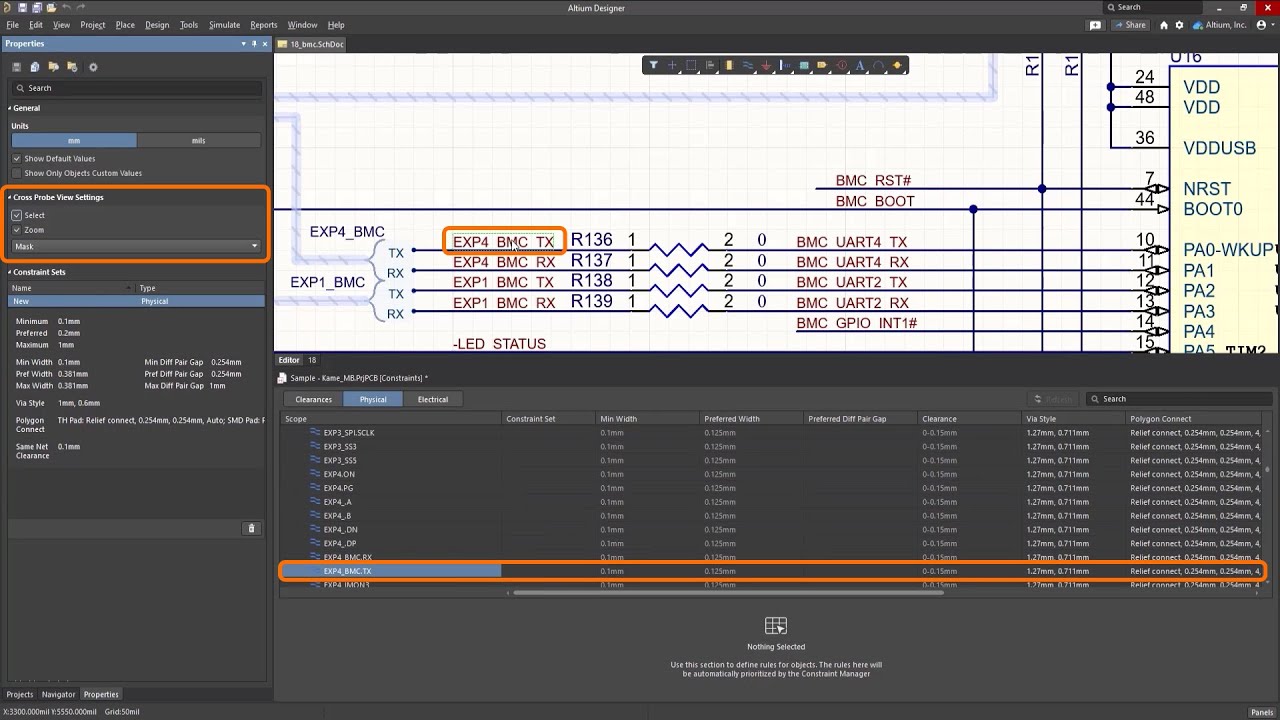Click the delete trash icon in Constraint Sets

(251, 528)
